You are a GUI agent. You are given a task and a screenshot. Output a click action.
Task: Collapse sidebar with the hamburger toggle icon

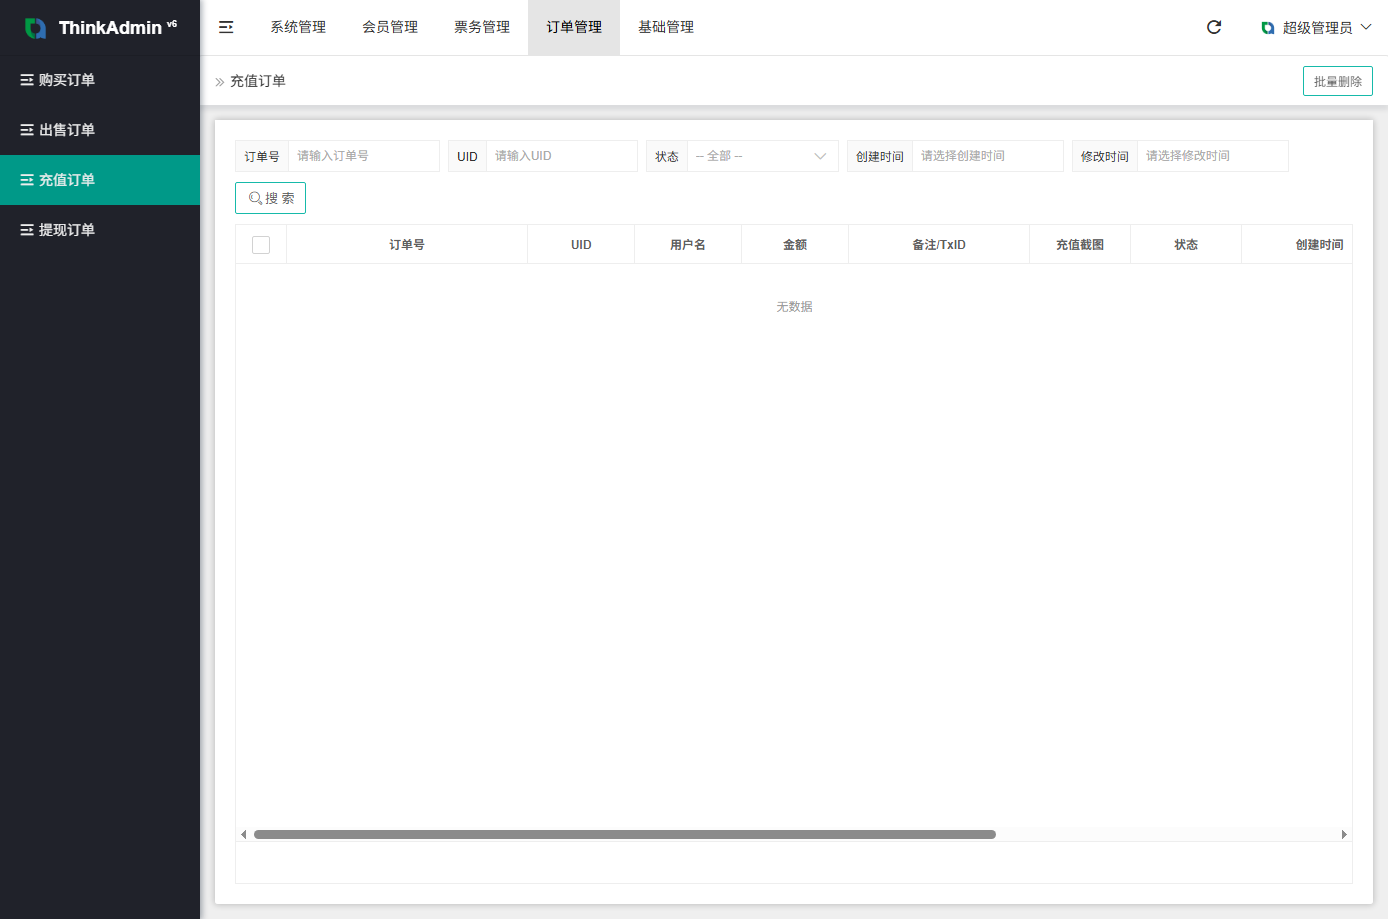(x=226, y=27)
